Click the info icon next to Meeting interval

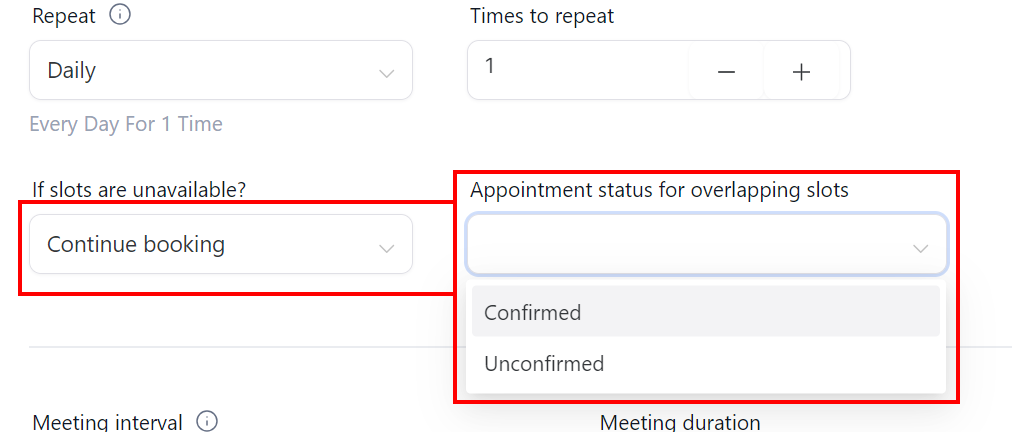(x=207, y=422)
